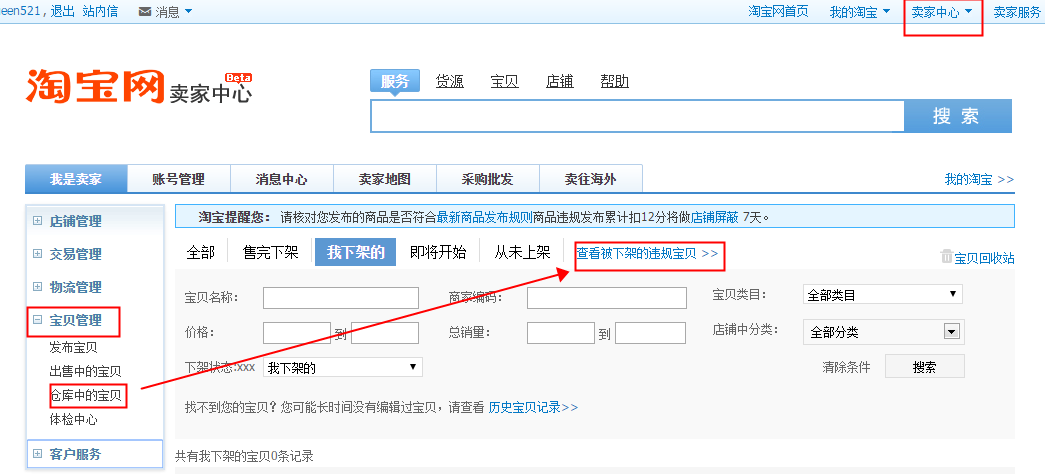Select the 即将开始 filter tab
The image size is (1045, 474).
pyautogui.click(x=438, y=253)
